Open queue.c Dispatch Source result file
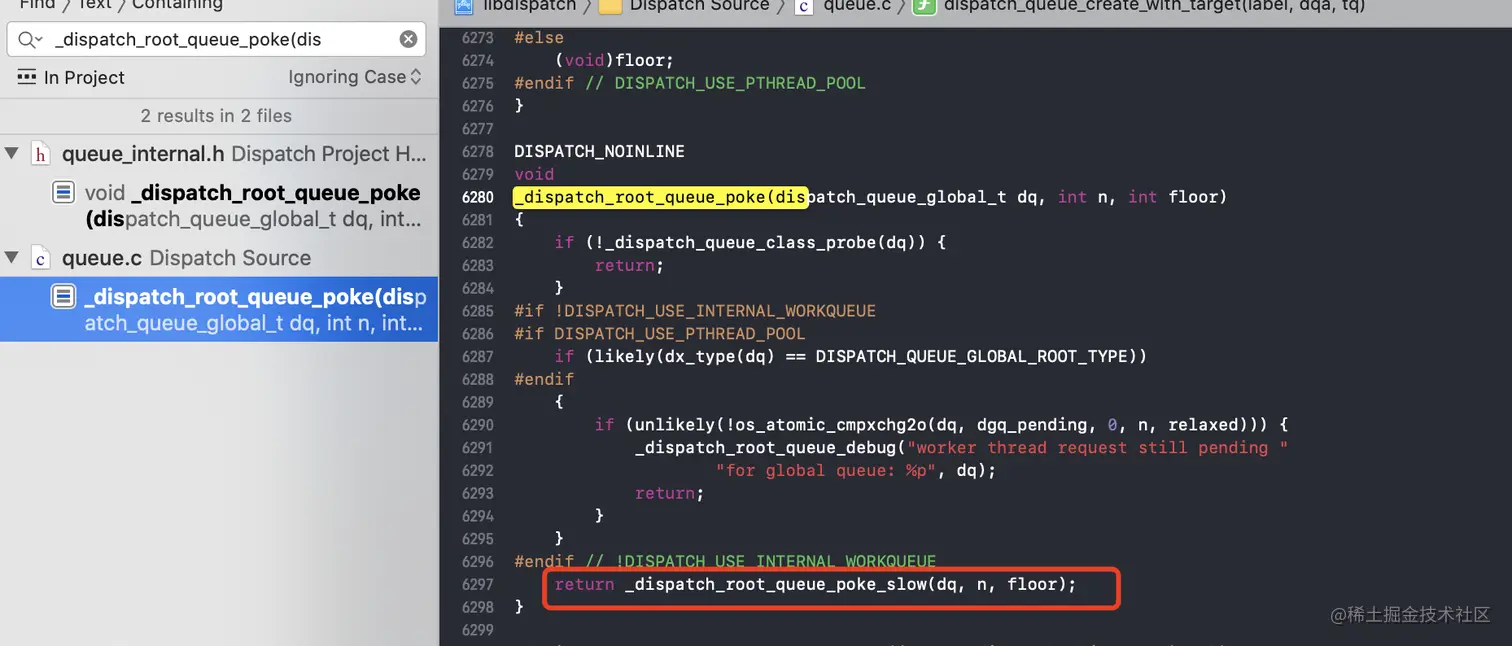This screenshot has height=646, width=1512. coord(186,258)
